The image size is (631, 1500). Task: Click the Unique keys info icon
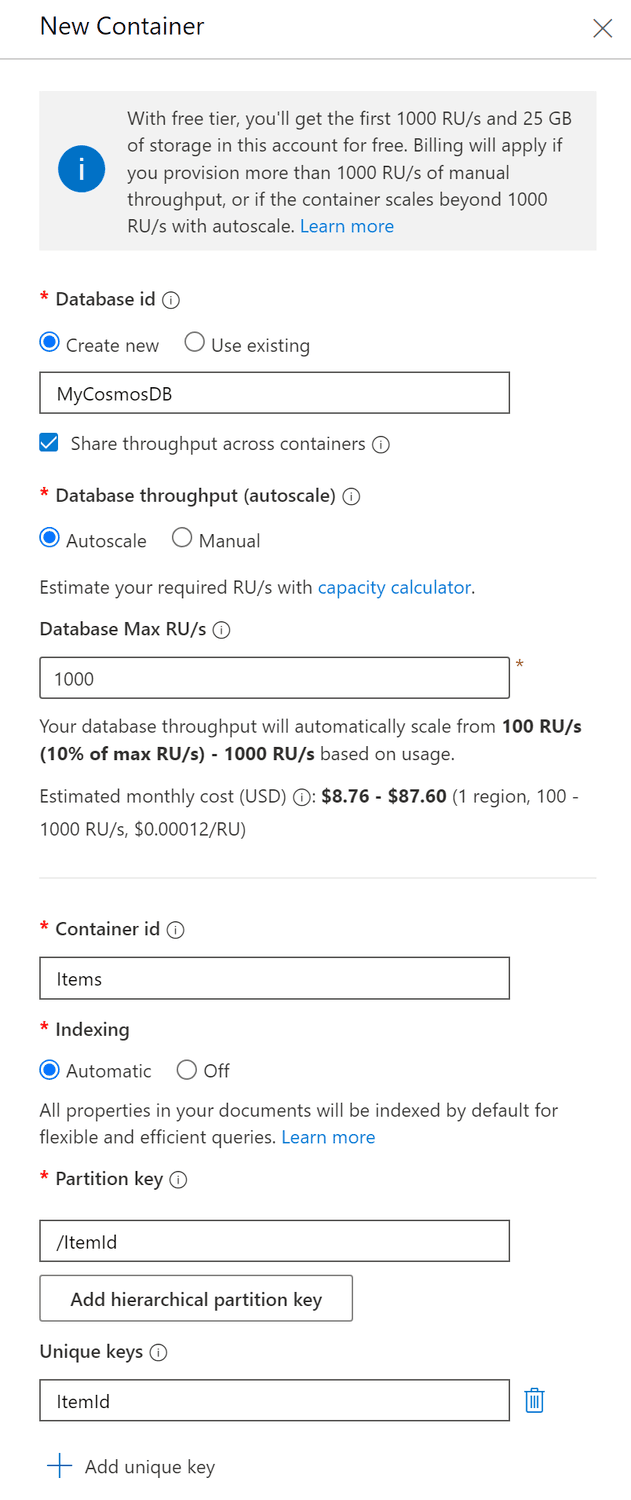[x=158, y=1352]
